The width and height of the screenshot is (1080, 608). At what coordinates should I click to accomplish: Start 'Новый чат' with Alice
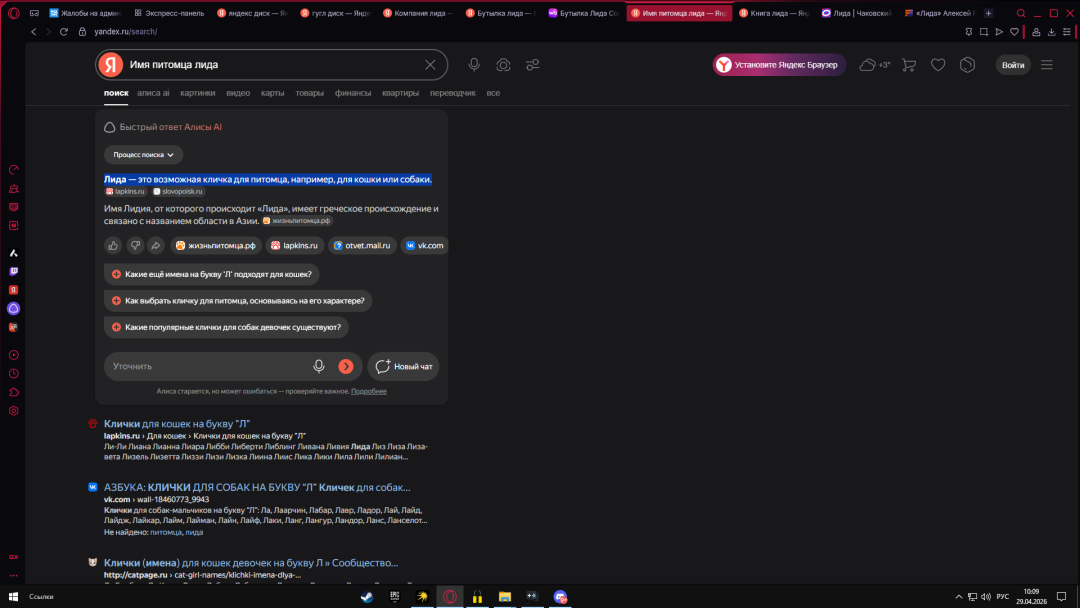pyautogui.click(x=403, y=366)
